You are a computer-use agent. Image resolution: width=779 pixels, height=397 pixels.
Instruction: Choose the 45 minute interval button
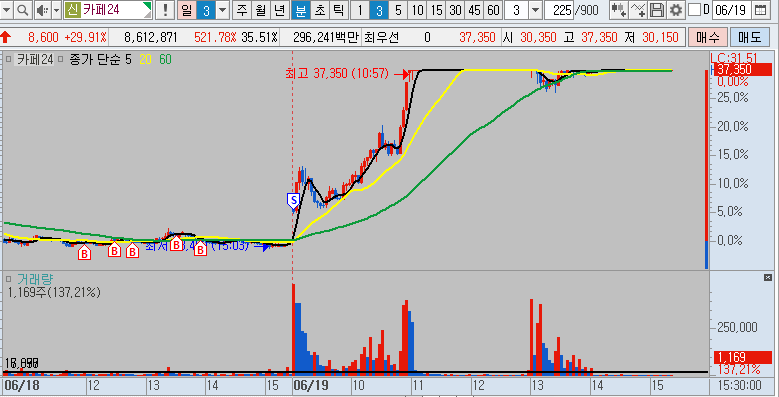[x=474, y=10]
